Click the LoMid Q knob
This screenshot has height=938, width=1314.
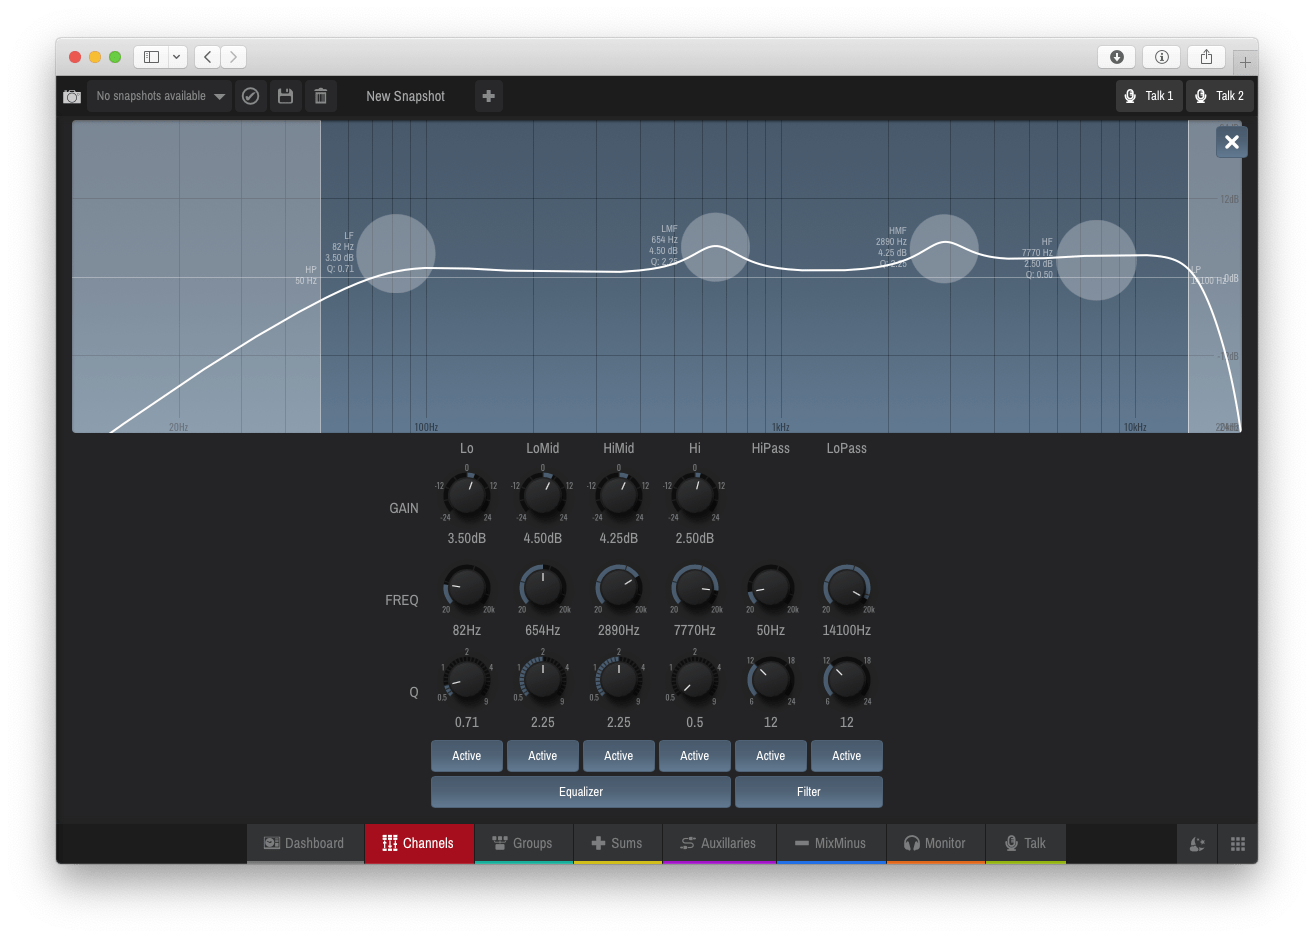(543, 679)
